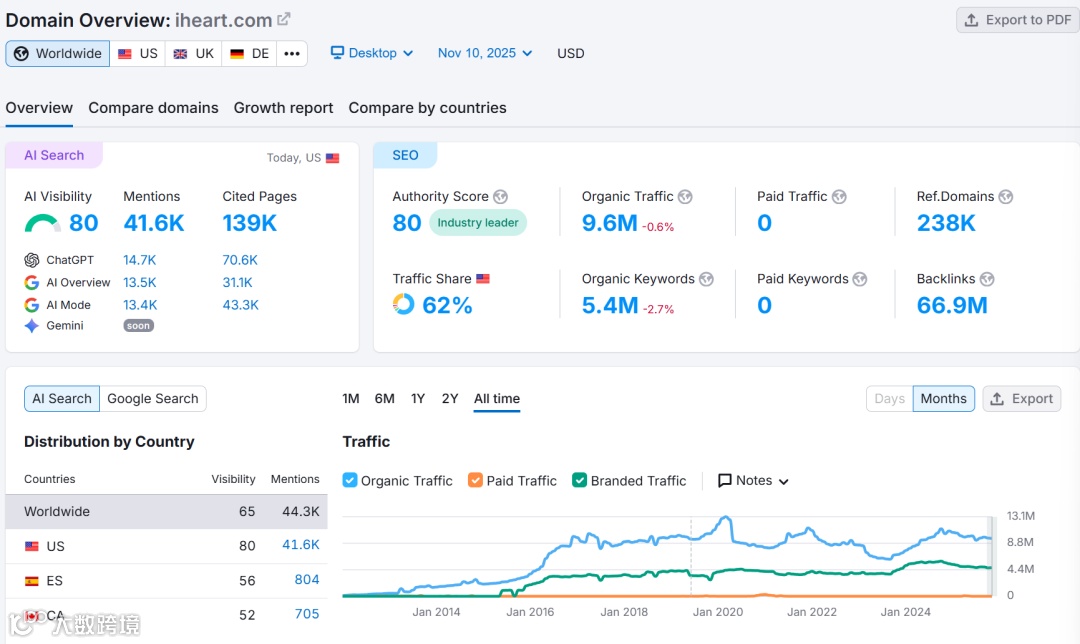Switch to the Growth report tab
The image size is (1080, 644).
pyautogui.click(x=283, y=108)
